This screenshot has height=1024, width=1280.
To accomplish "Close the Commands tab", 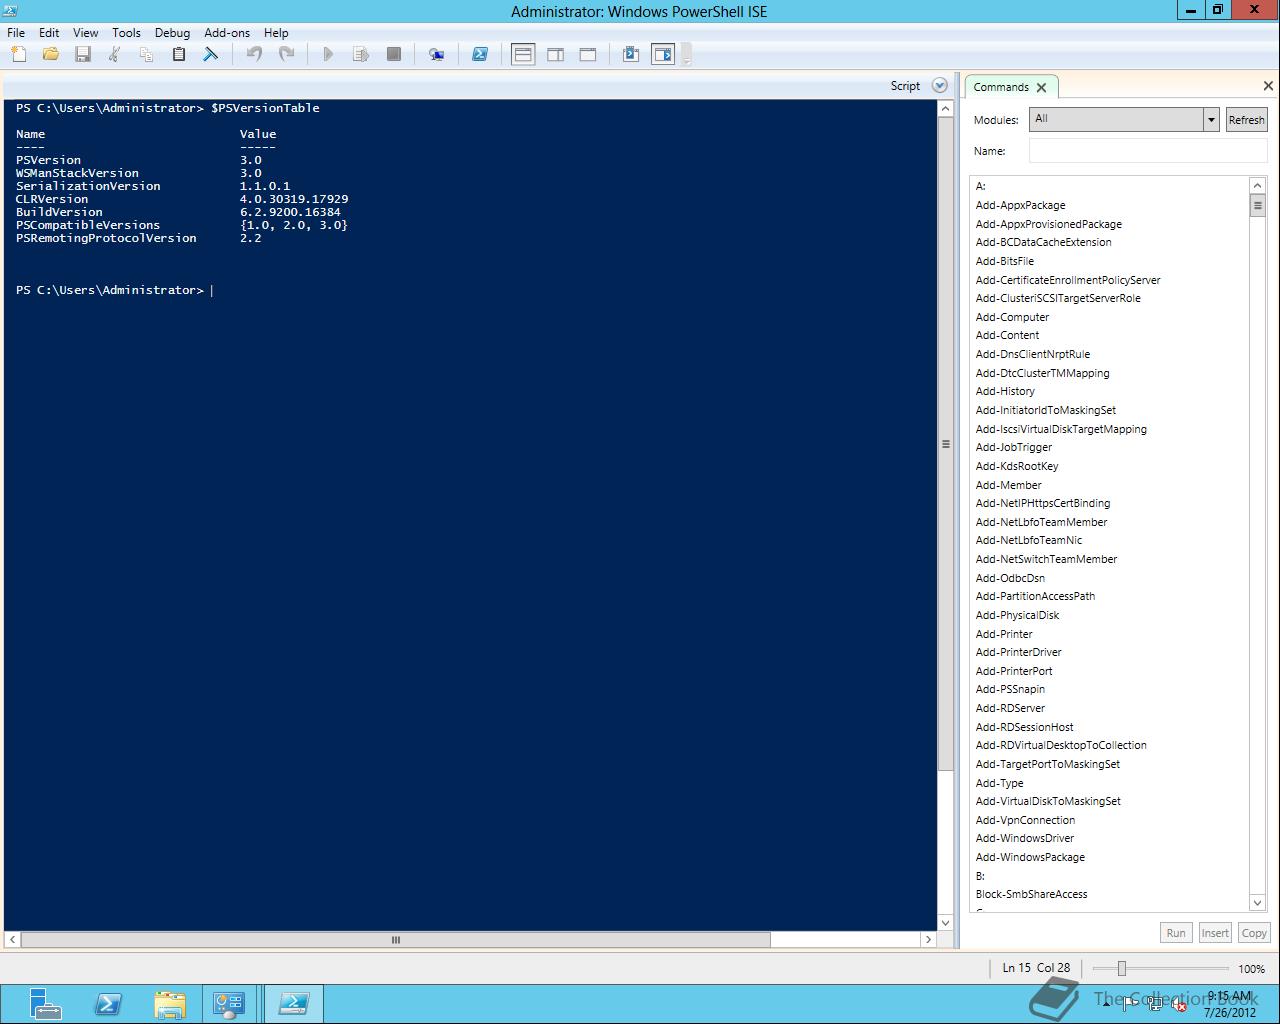I will click(1041, 87).
